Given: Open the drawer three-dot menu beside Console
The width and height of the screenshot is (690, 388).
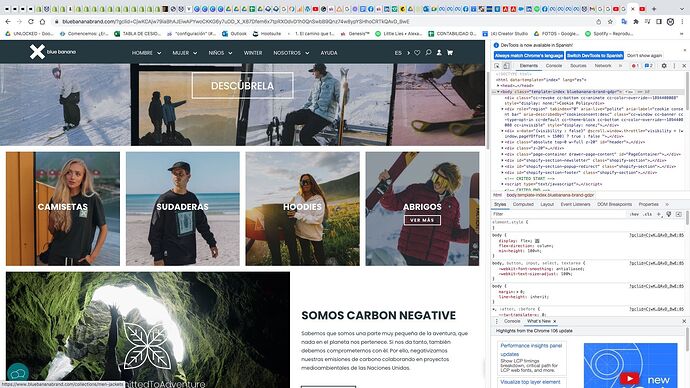Looking at the screenshot, I should click(497, 322).
